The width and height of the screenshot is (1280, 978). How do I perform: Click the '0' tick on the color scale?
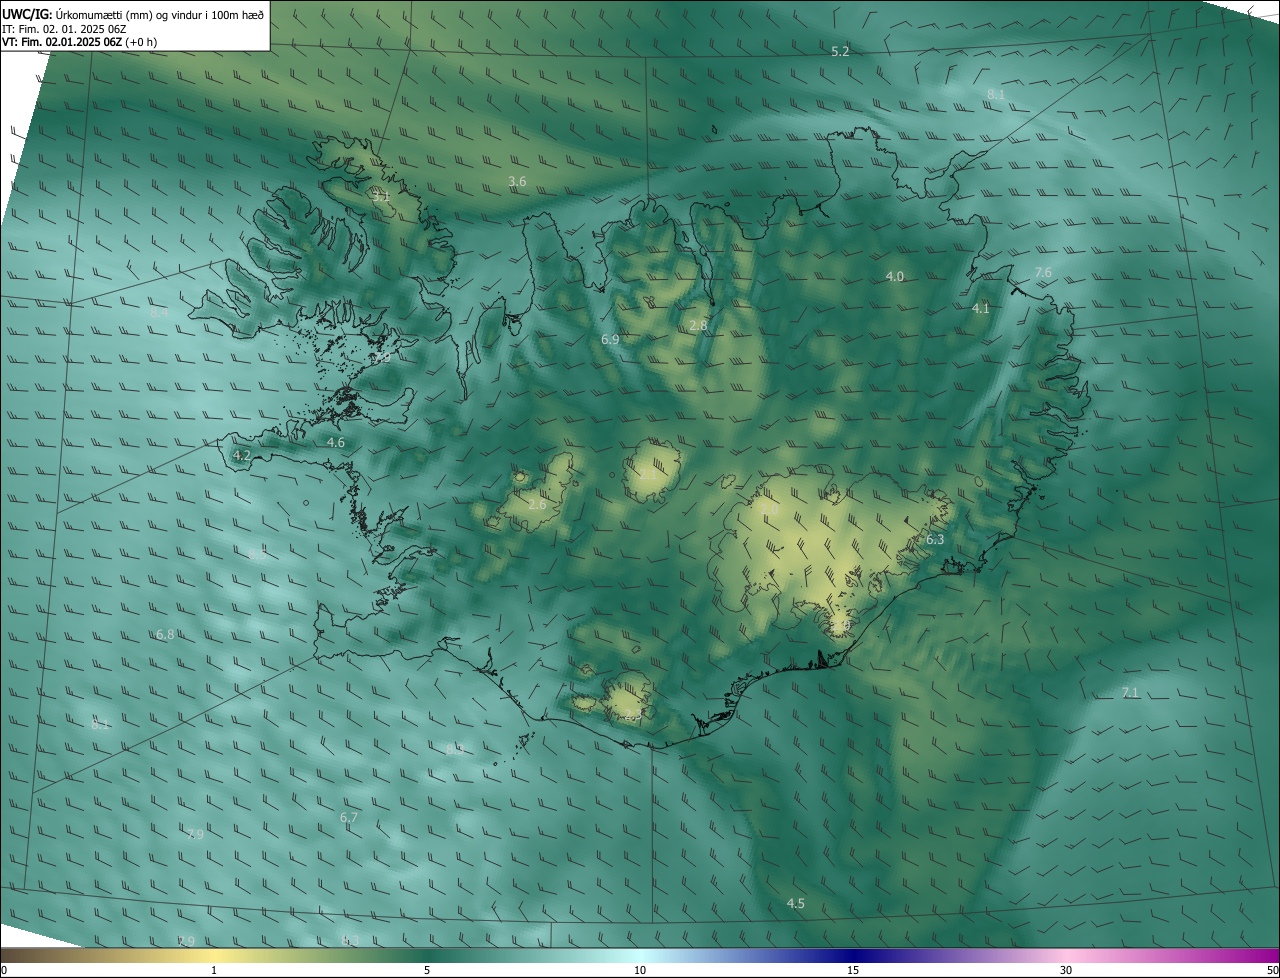coord(4,970)
